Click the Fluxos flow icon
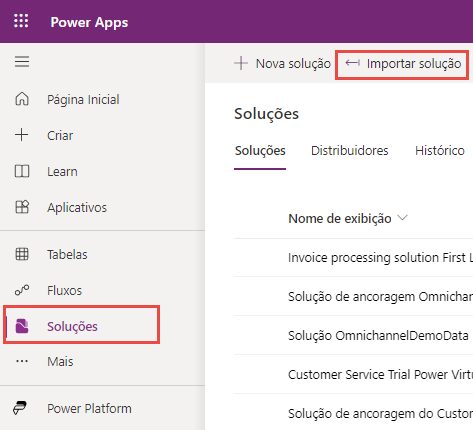The image size is (473, 430). tap(22, 290)
